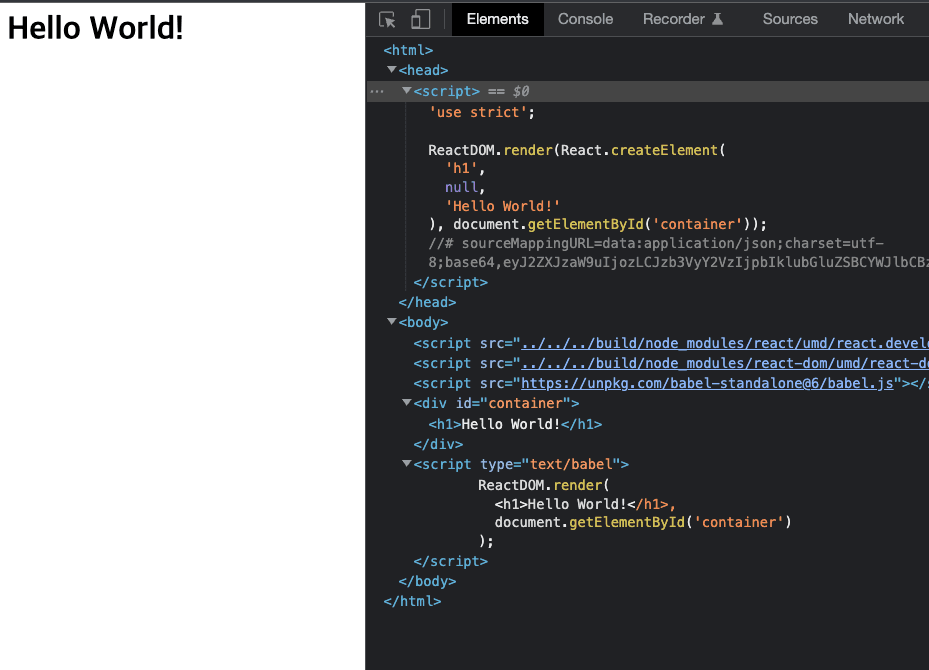Image resolution: width=929 pixels, height=670 pixels.
Task: Click the device toolbar icon
Action: [x=420, y=18]
